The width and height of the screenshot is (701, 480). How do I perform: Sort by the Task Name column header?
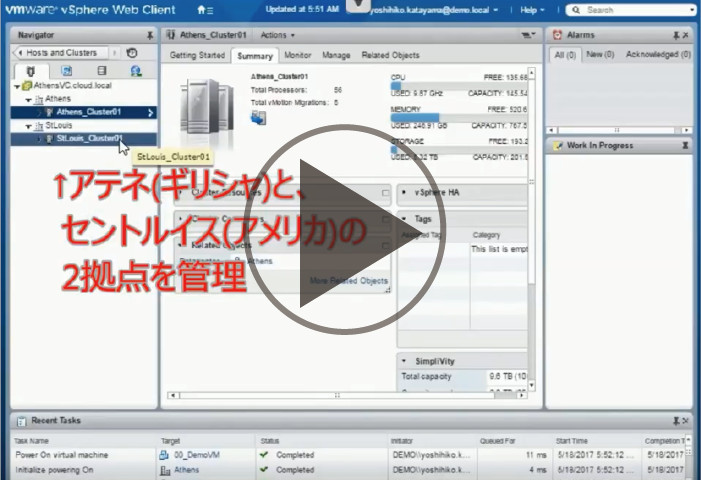31,441
